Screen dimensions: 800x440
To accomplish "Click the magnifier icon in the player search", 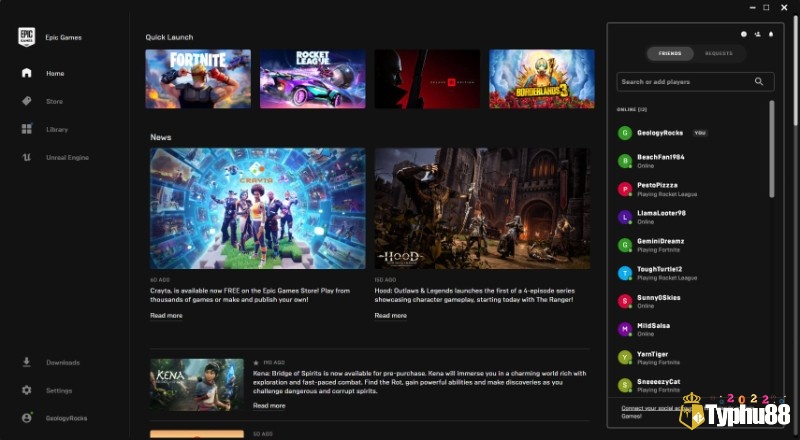I will pos(759,82).
